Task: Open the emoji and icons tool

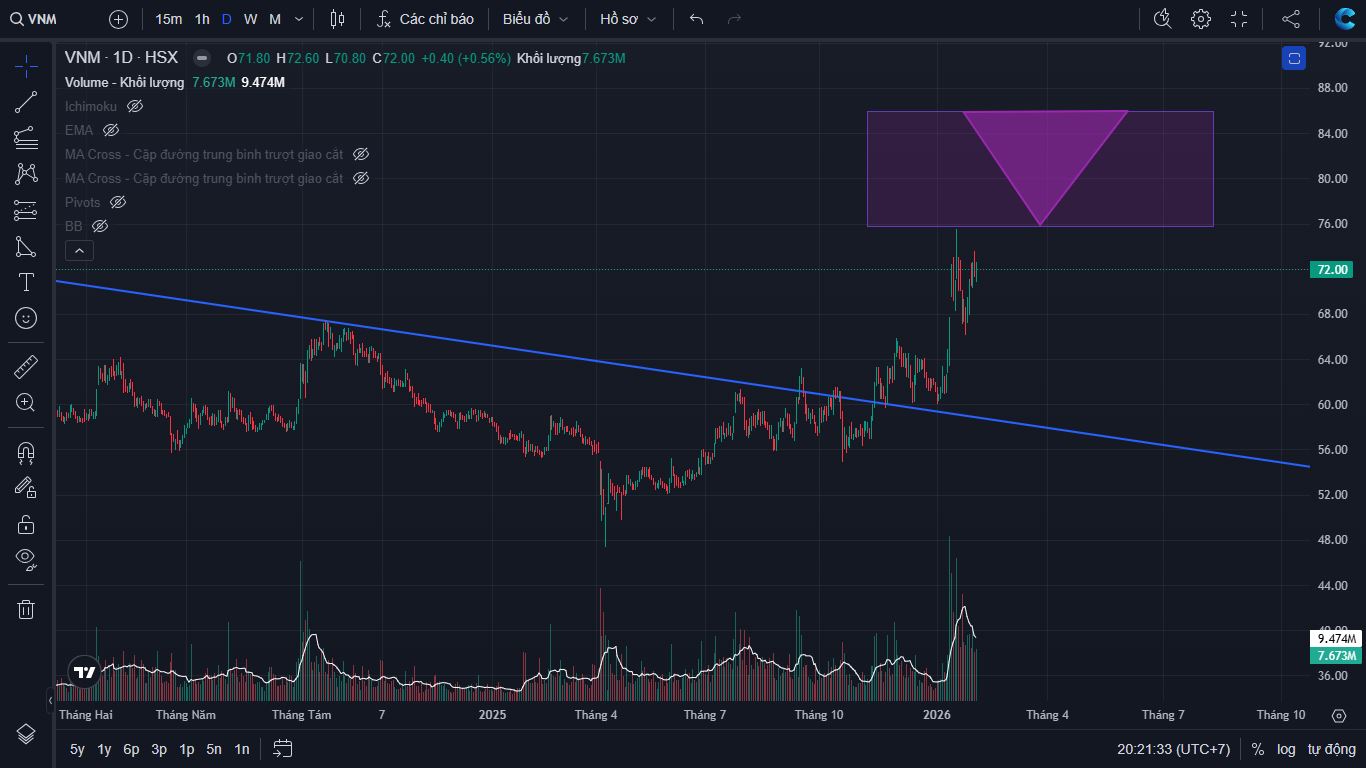Action: [x=26, y=318]
